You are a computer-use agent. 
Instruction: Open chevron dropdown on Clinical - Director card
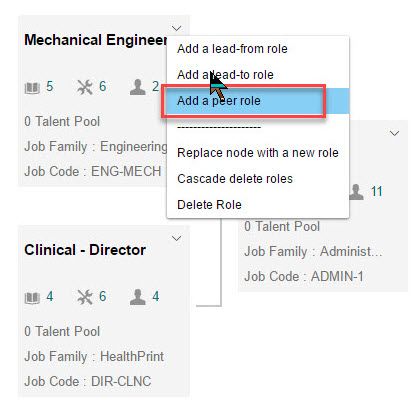176,238
